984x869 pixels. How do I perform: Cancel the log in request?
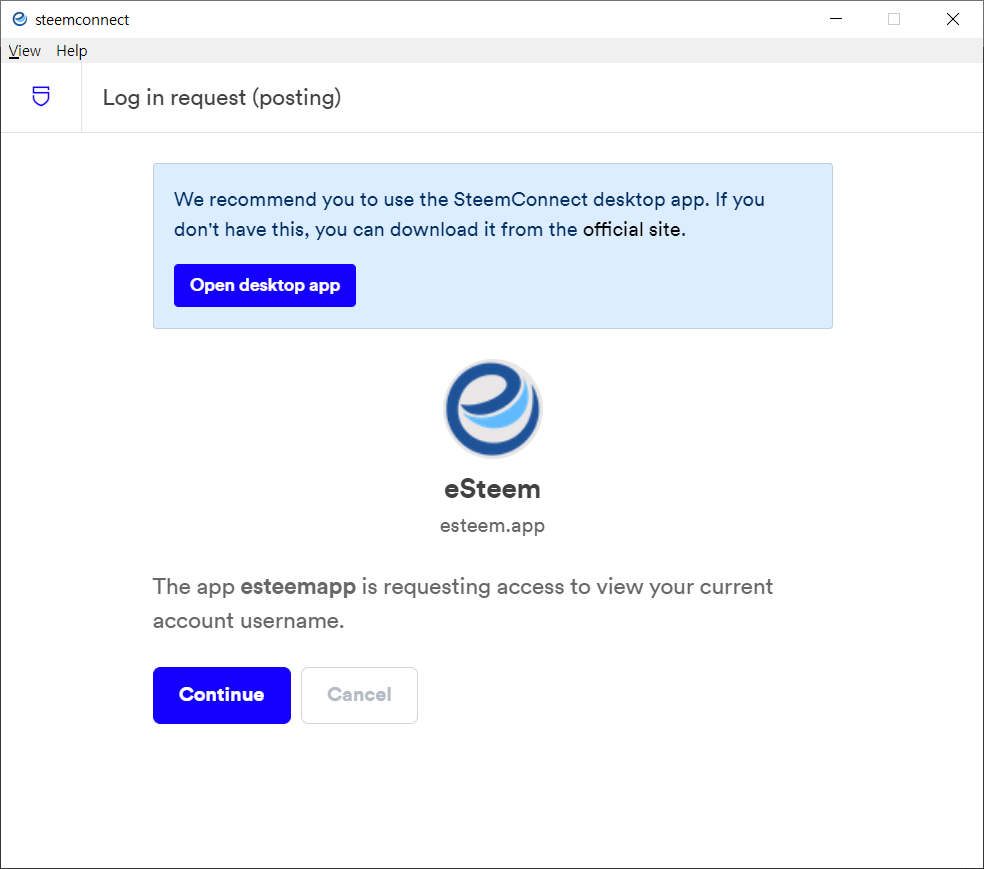pos(359,695)
